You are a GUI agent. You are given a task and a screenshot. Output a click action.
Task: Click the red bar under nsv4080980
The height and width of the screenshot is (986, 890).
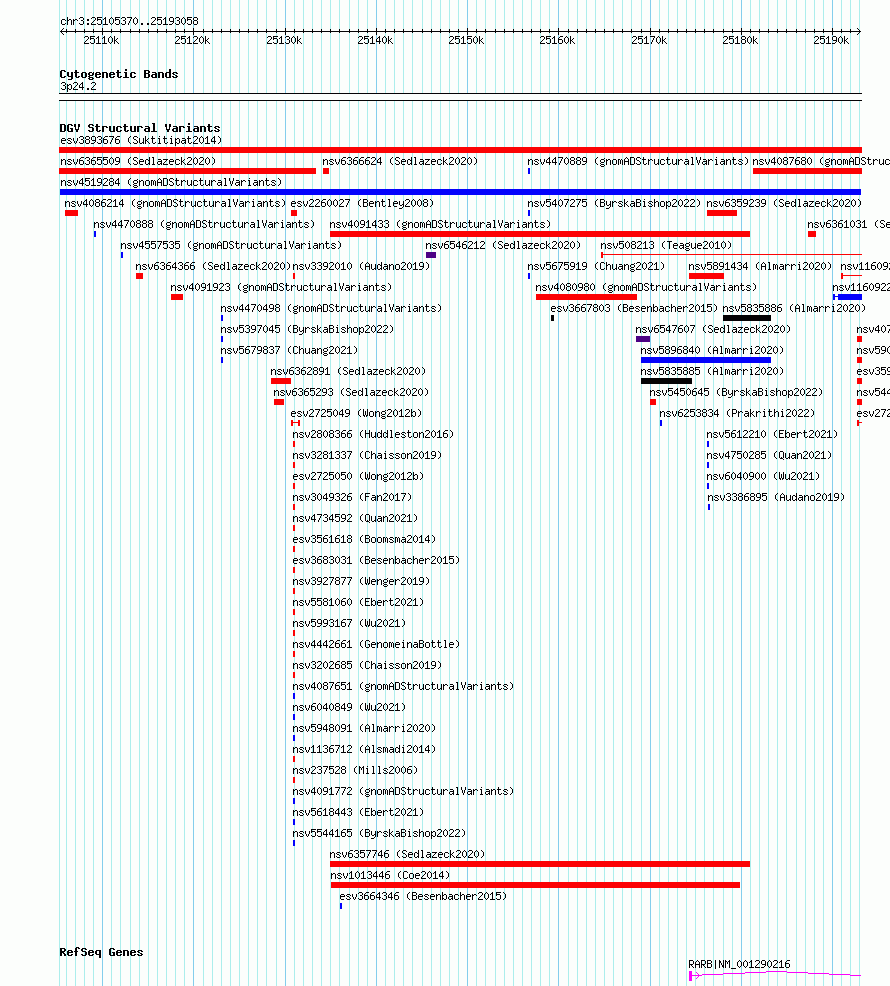pos(586,297)
